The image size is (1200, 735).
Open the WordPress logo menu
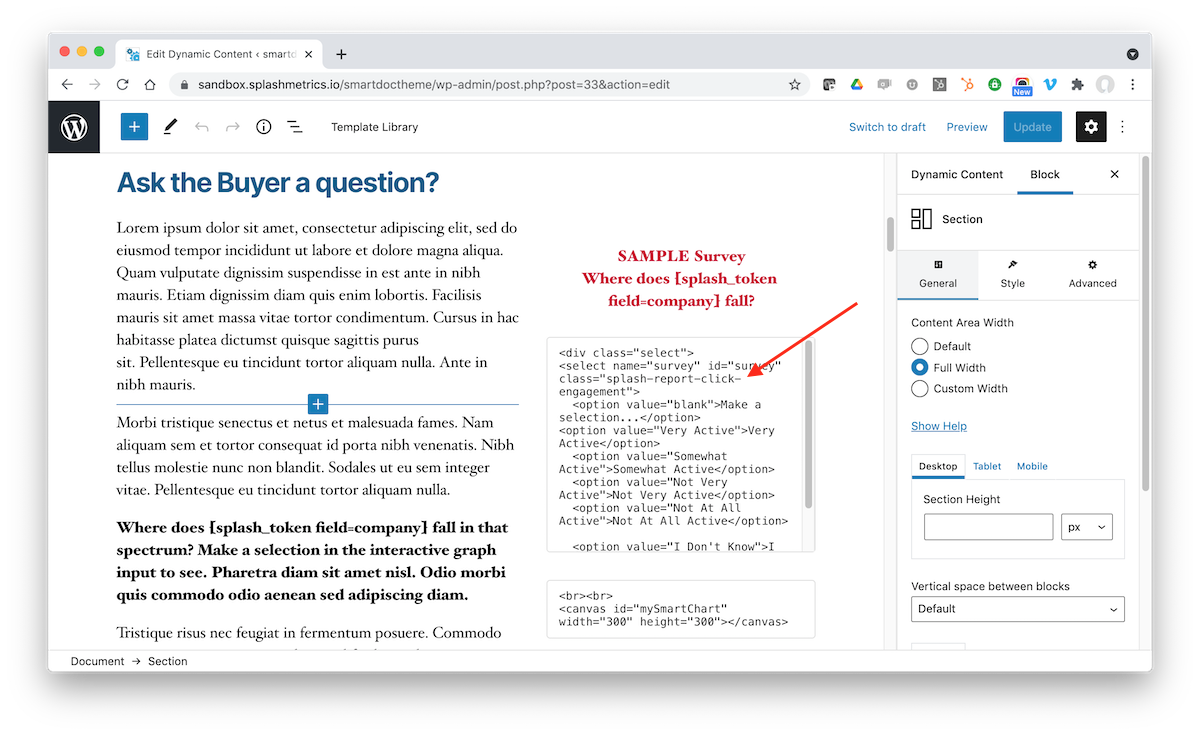tap(74, 127)
